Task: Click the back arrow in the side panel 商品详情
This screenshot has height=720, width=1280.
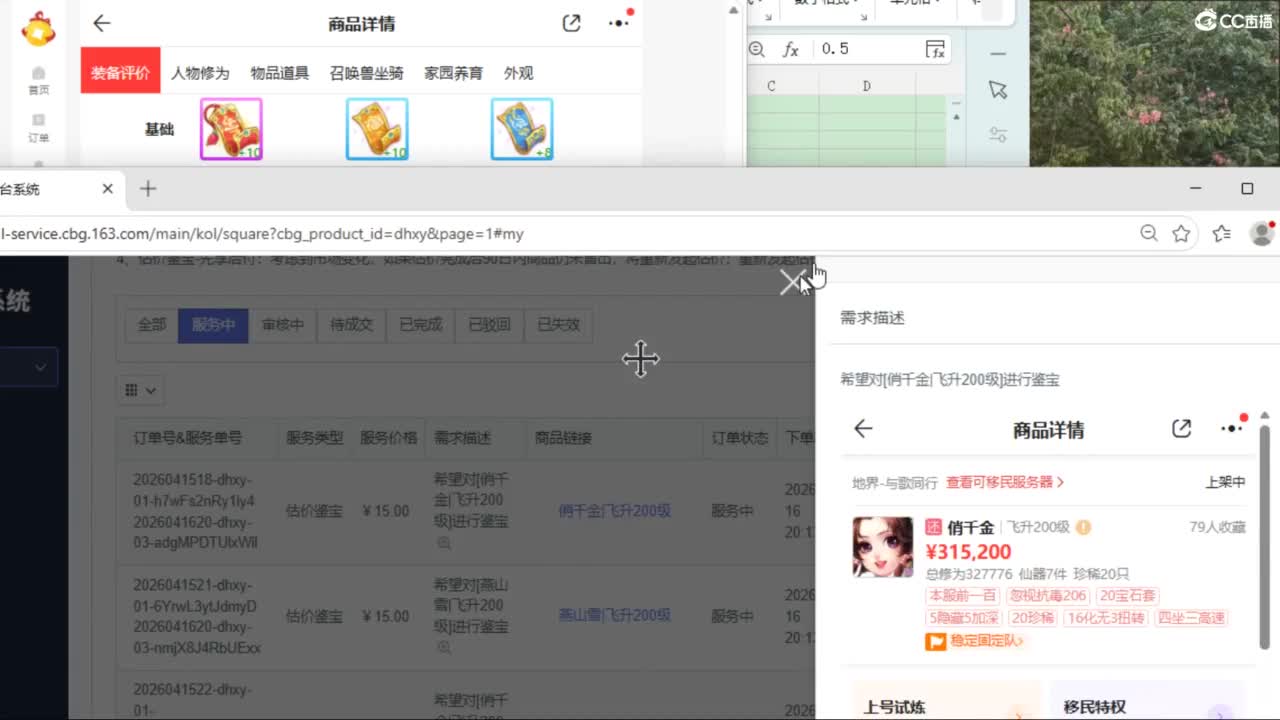Action: pos(863,429)
